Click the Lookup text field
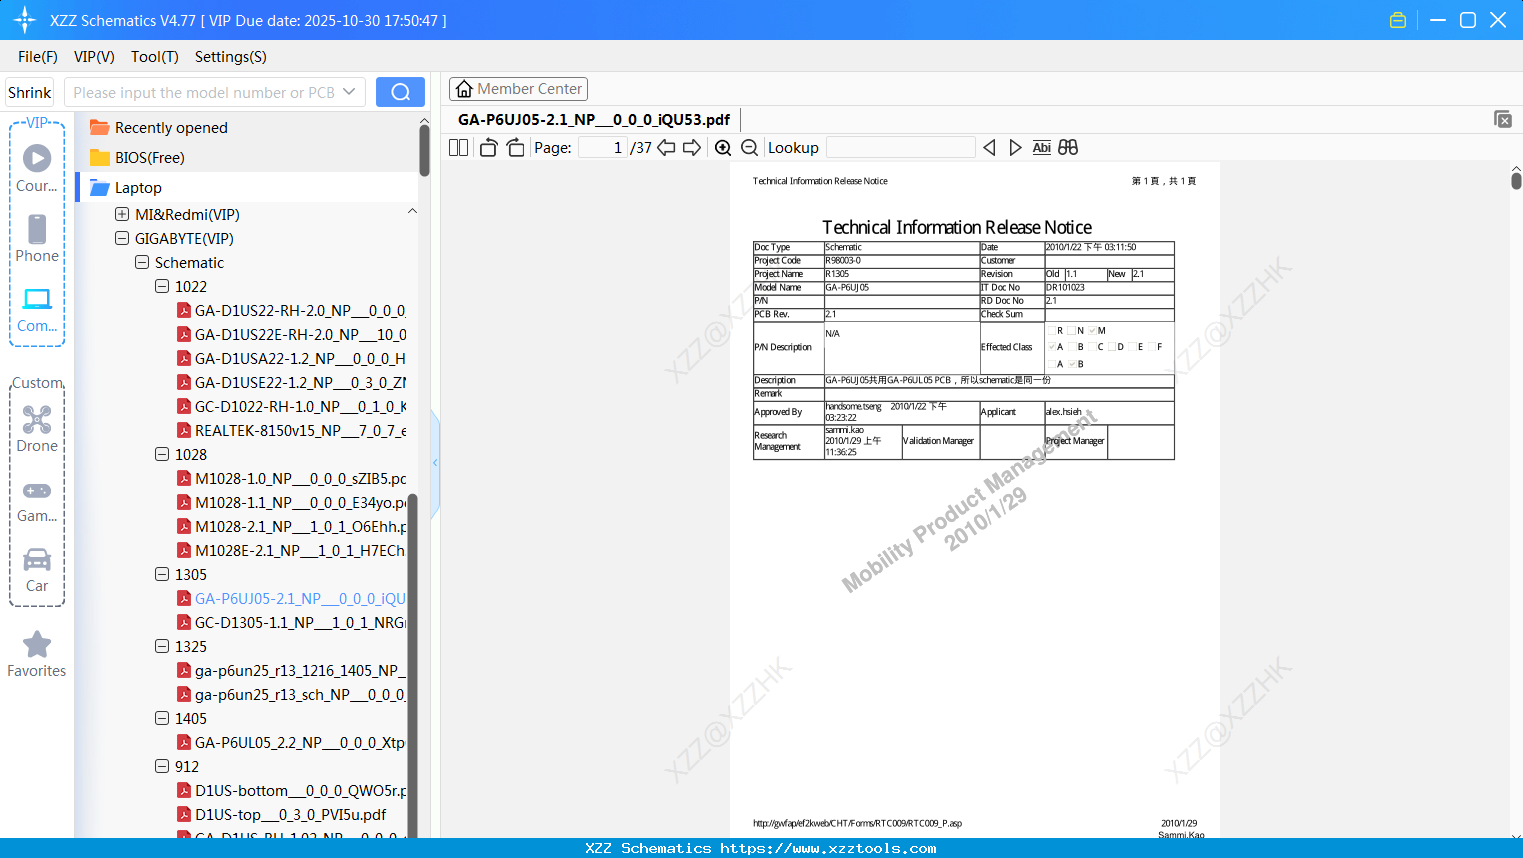This screenshot has width=1523, height=858. (901, 147)
